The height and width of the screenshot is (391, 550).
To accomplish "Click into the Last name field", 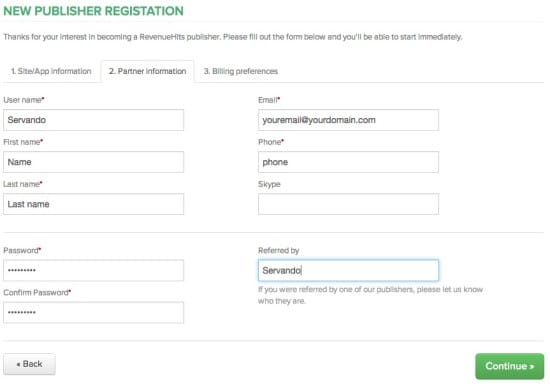I will pyautogui.click(x=93, y=204).
